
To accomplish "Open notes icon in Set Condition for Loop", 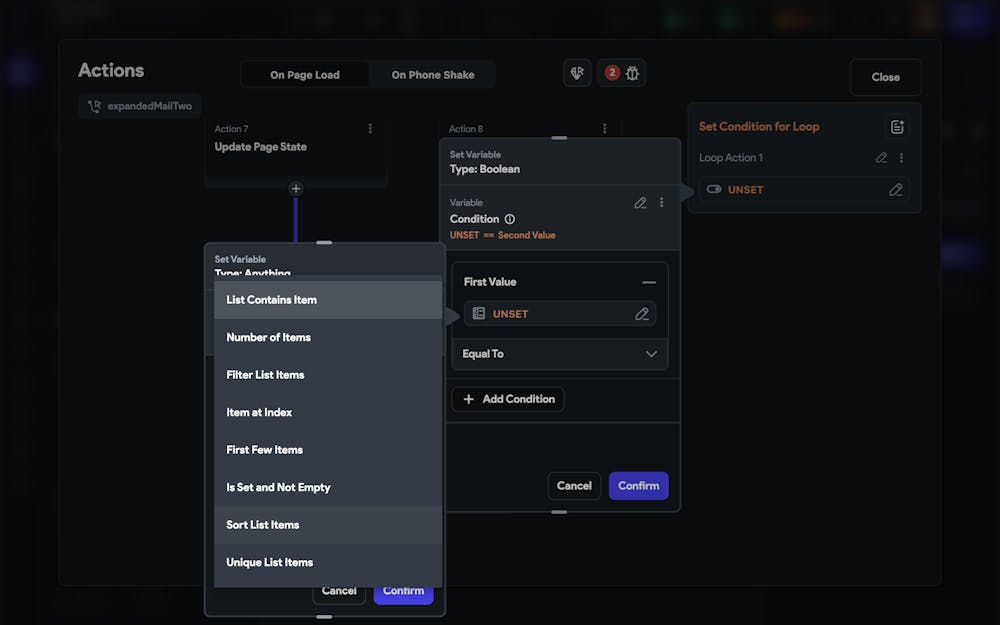I will pyautogui.click(x=897, y=127).
